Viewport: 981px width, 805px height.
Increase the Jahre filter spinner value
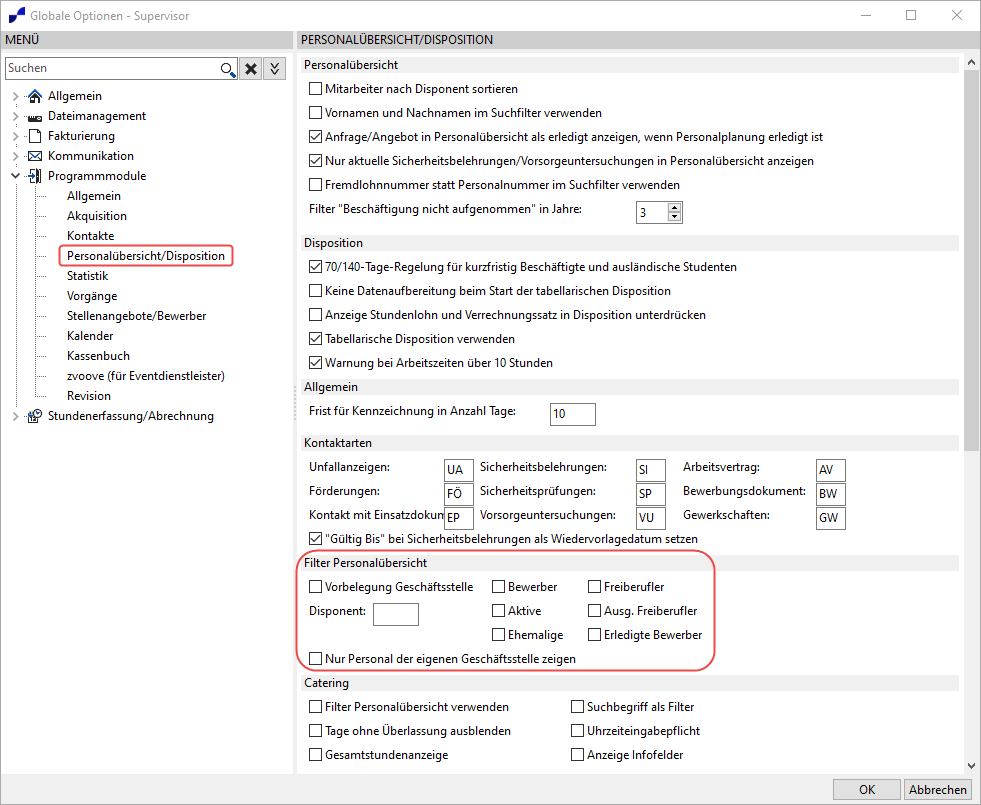pyautogui.click(x=674, y=208)
